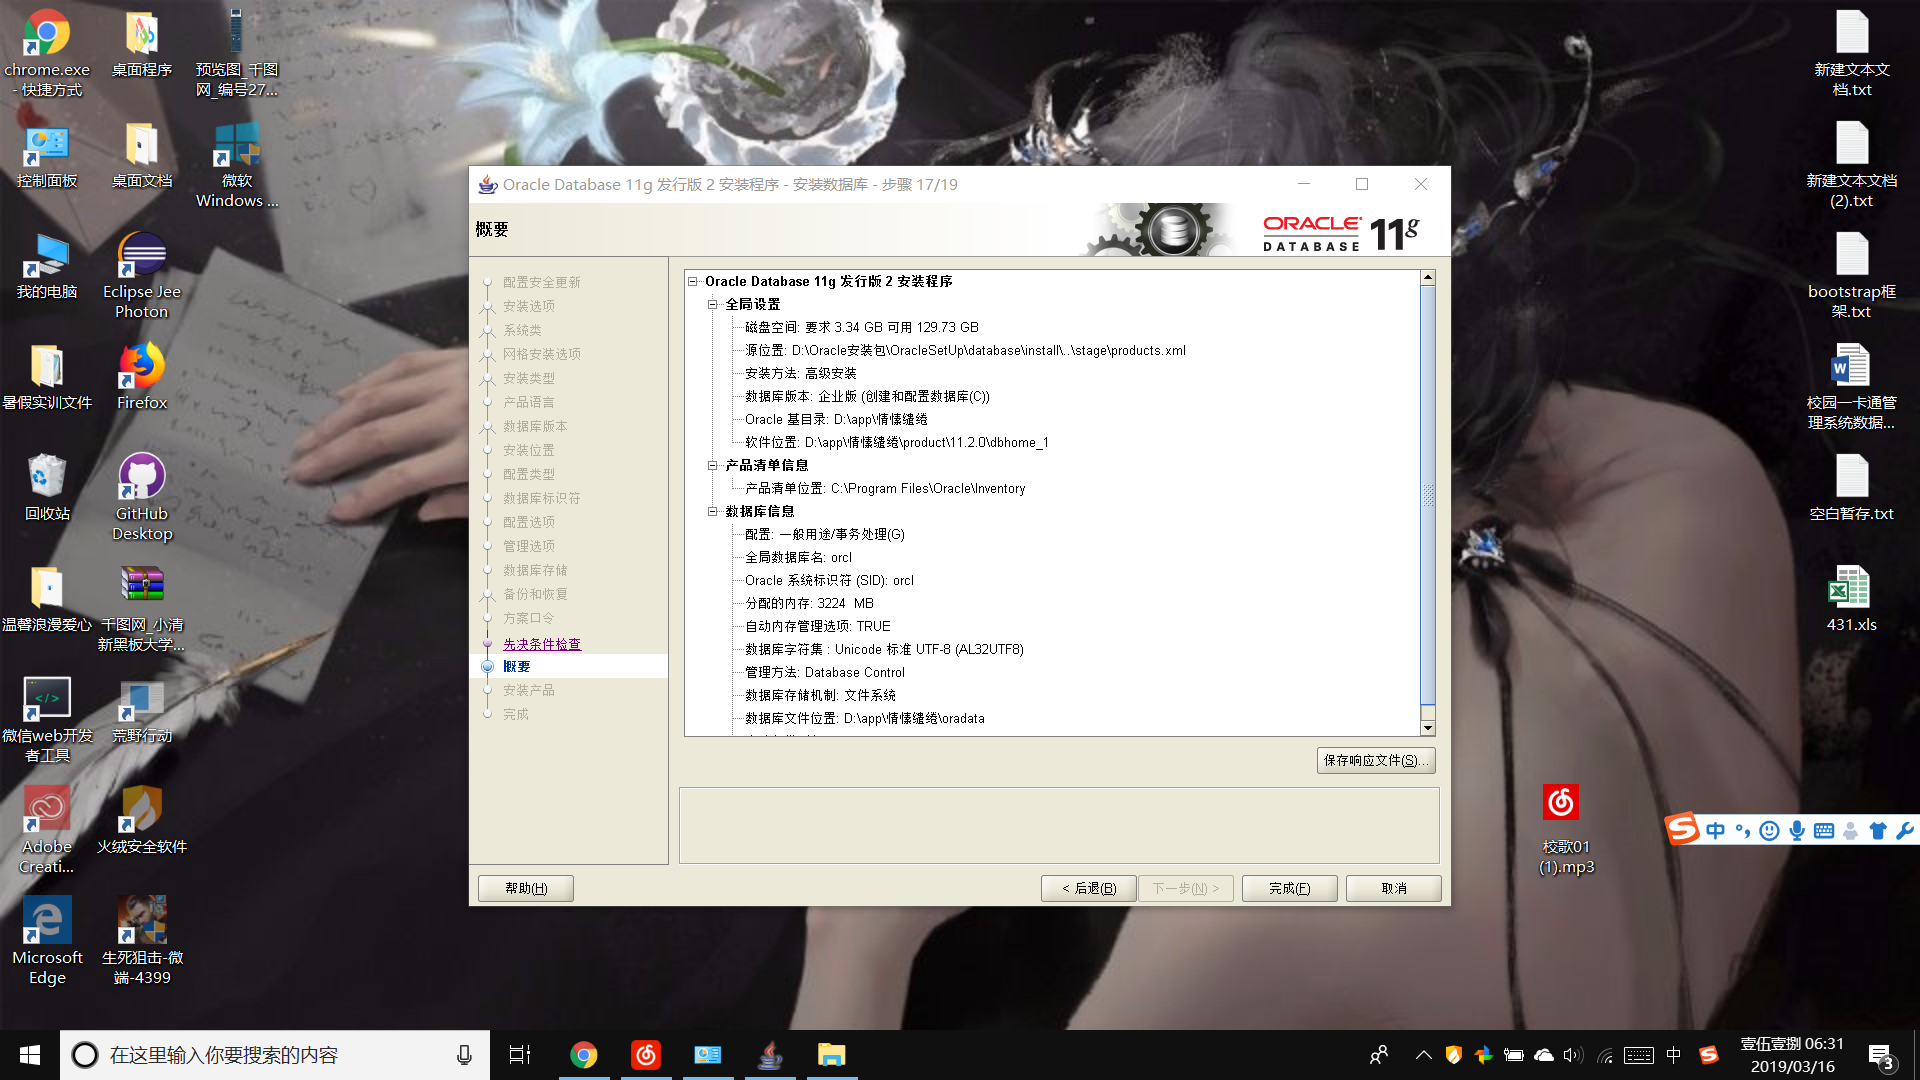Collapse the 产品清单信息 tree node
This screenshot has height=1080, width=1920.
[713, 466]
